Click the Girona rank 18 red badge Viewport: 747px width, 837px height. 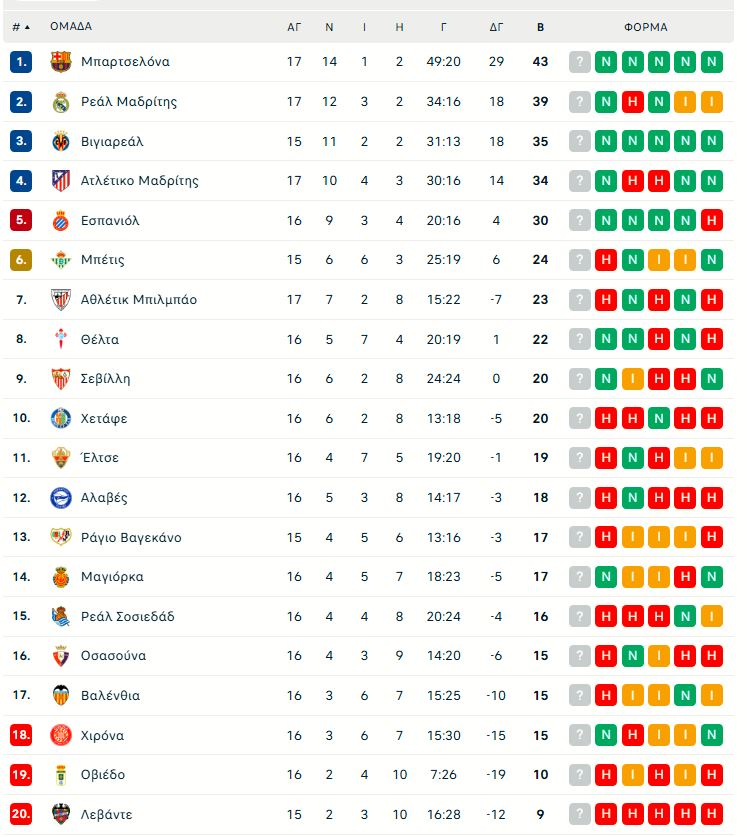21,735
